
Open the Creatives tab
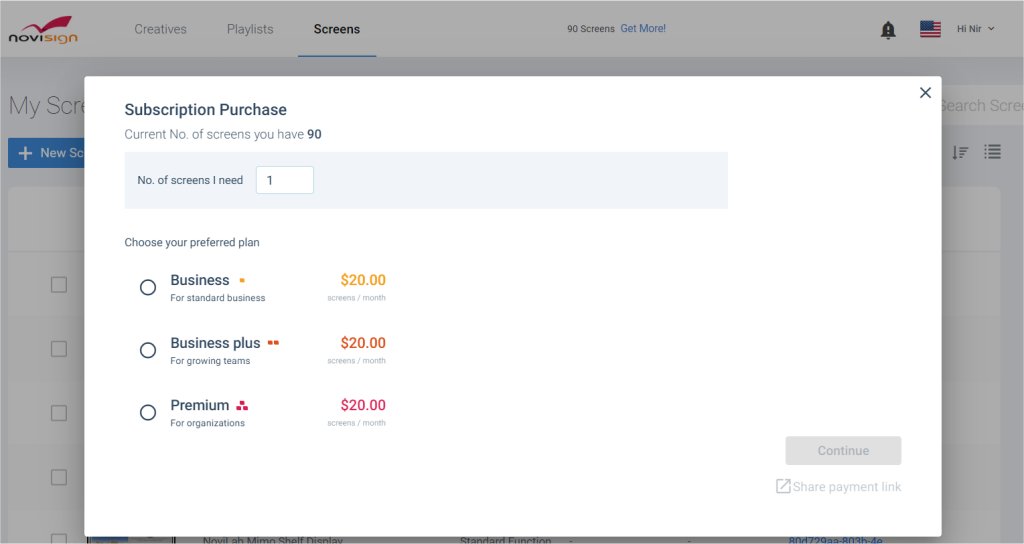(x=160, y=29)
